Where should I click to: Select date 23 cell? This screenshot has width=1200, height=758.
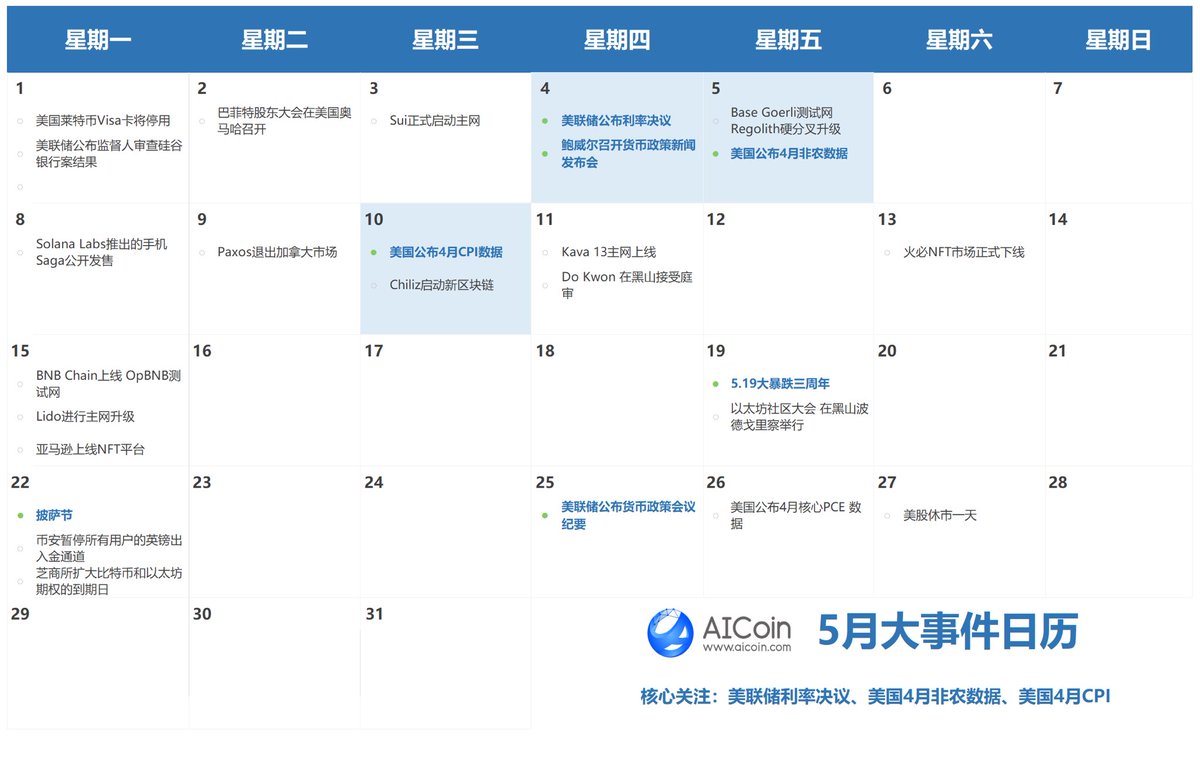point(274,533)
